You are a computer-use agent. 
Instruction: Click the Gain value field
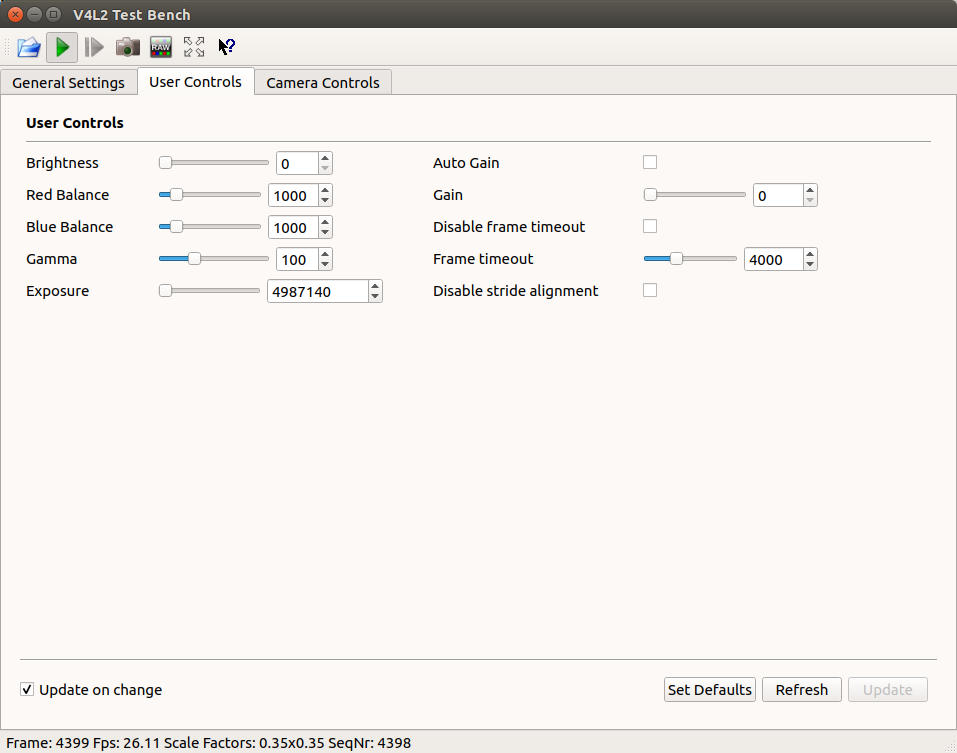(778, 195)
